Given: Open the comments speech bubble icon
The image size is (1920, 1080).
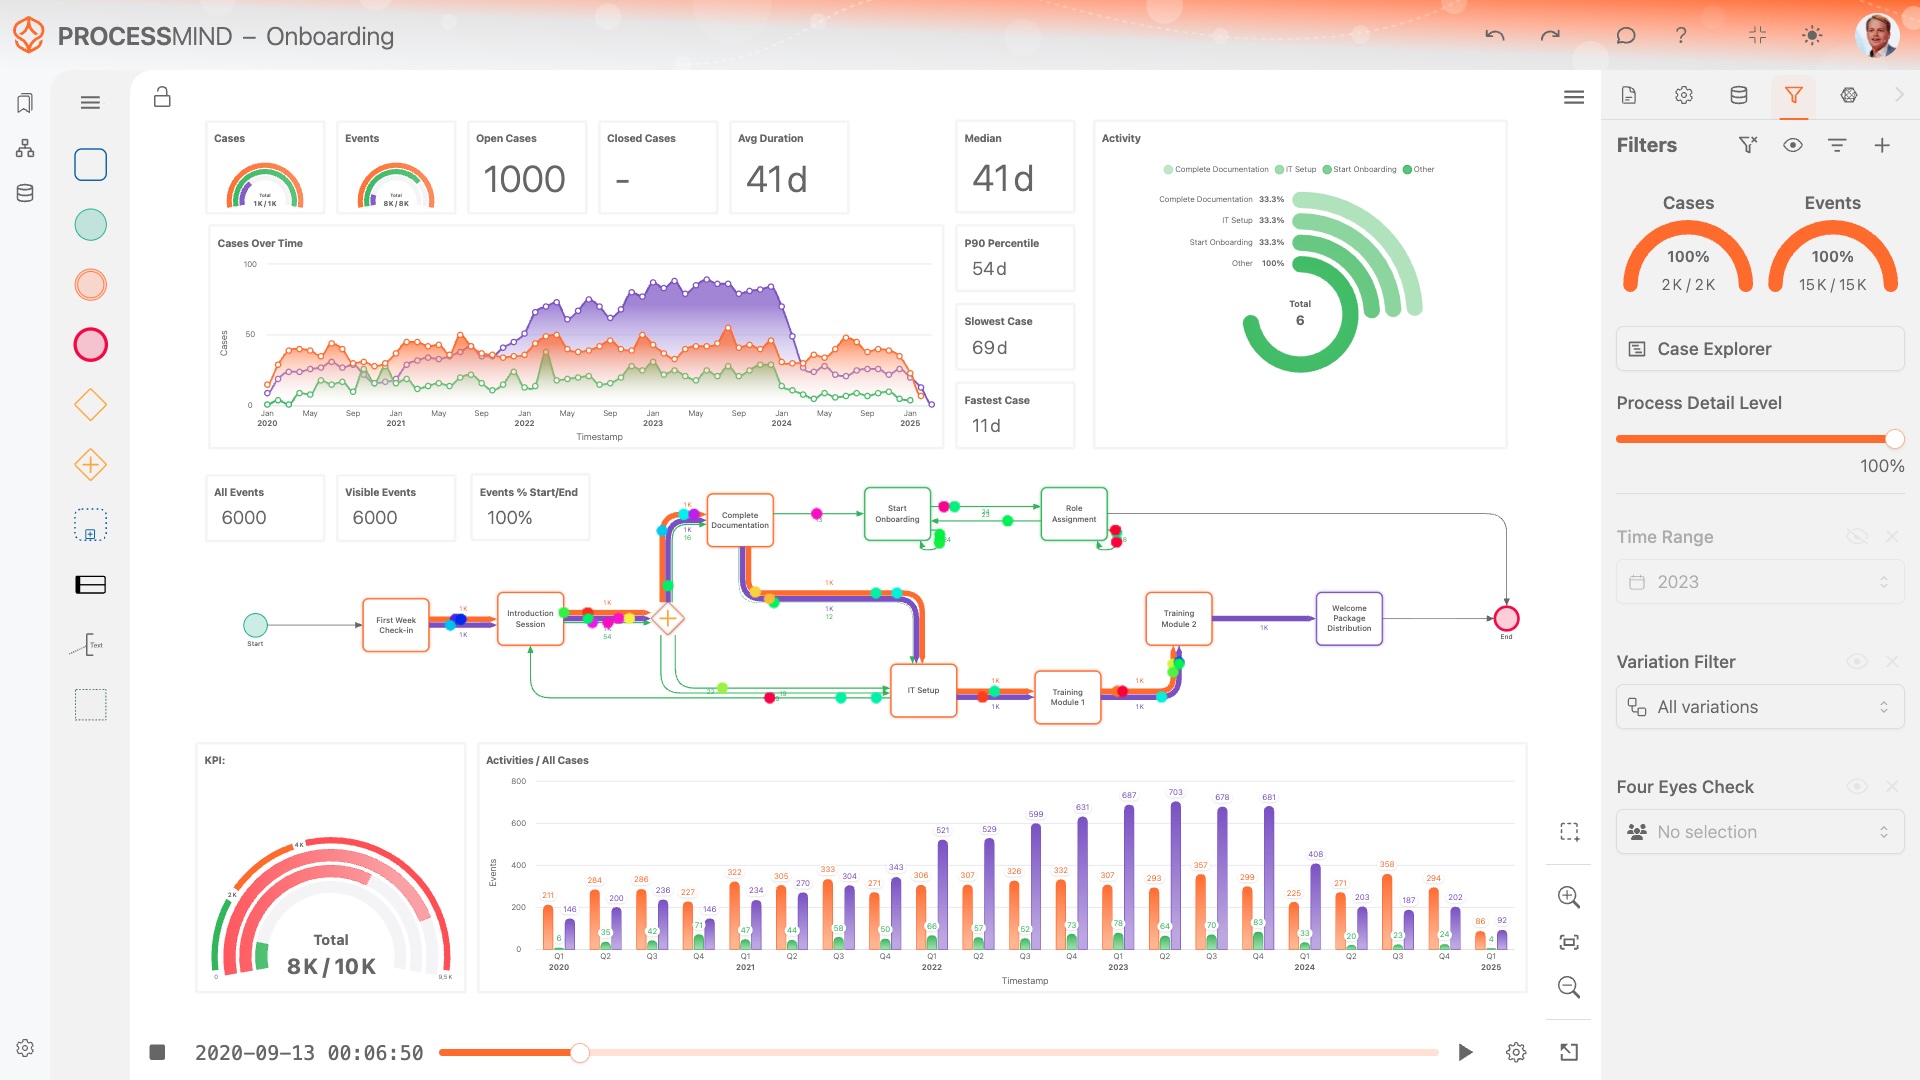Looking at the screenshot, I should pos(1626,36).
